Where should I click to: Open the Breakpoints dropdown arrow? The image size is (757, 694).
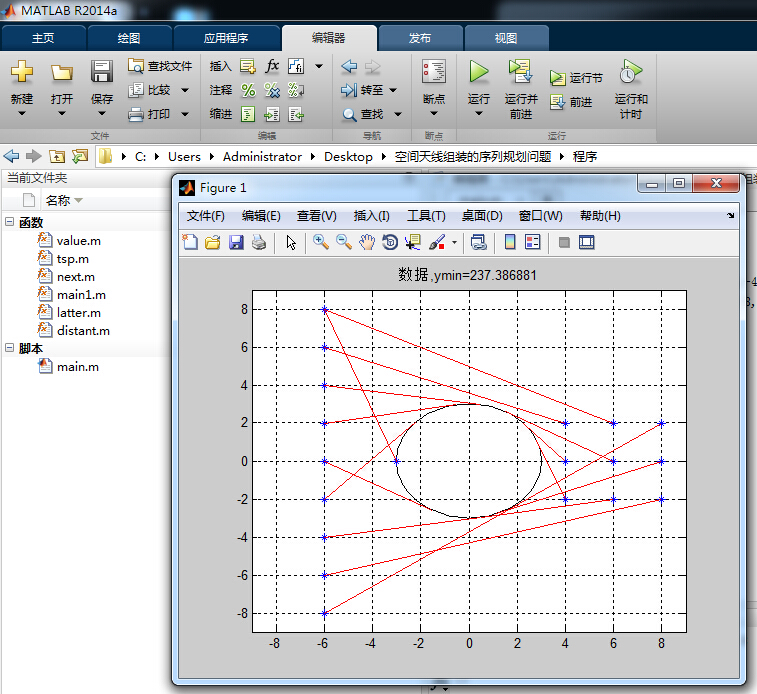pyautogui.click(x=434, y=113)
